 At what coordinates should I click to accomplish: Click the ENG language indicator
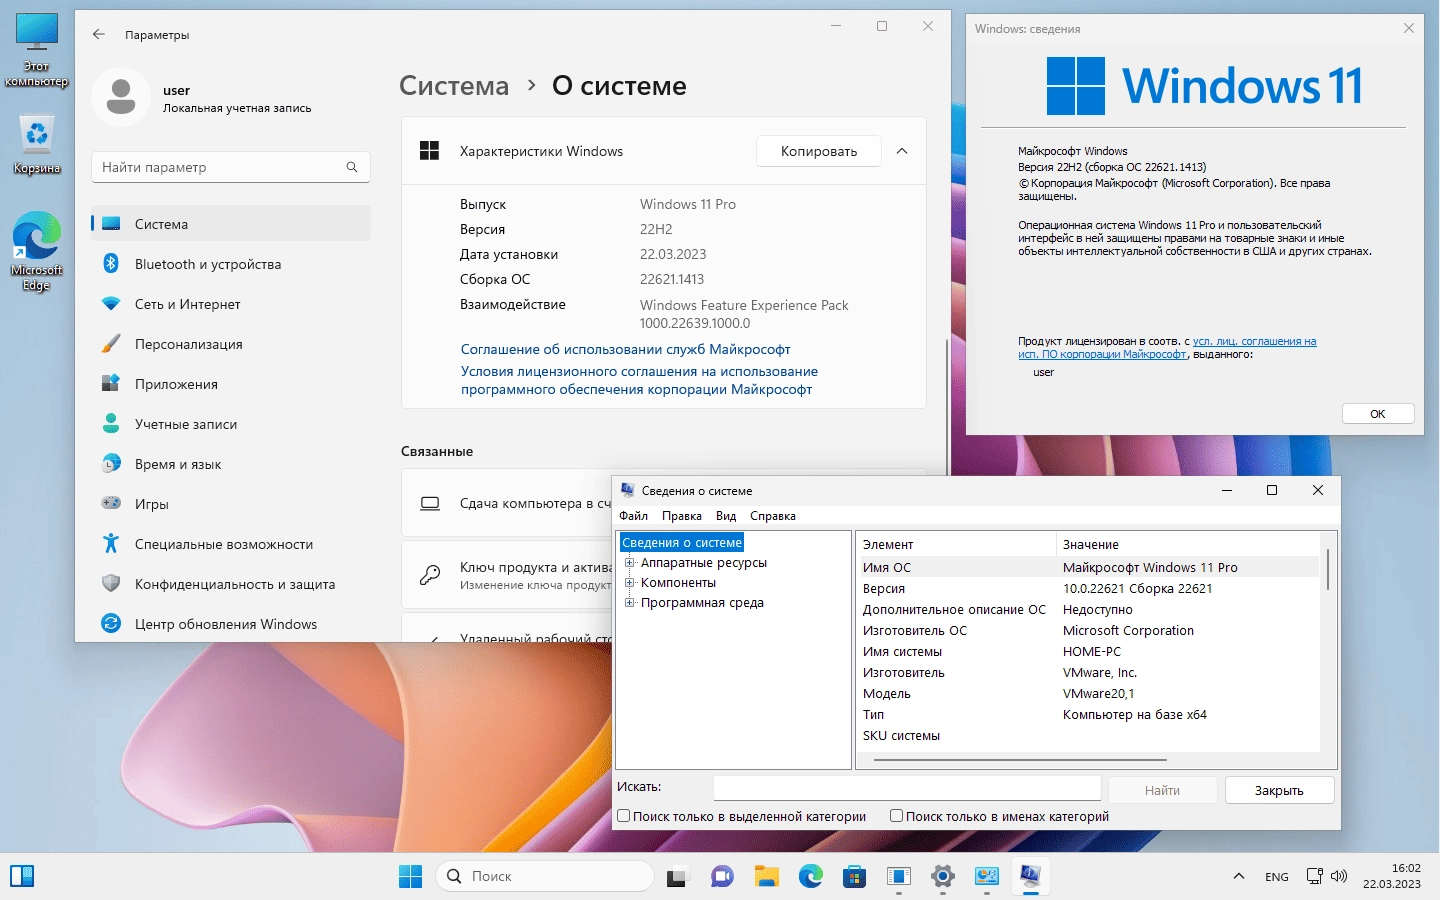[x=1276, y=877]
